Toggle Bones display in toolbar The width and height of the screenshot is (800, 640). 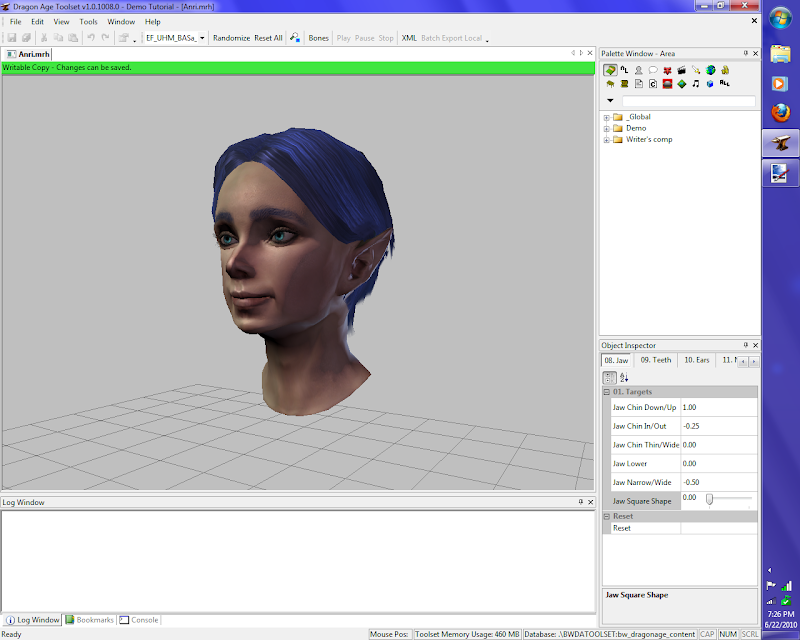point(318,38)
